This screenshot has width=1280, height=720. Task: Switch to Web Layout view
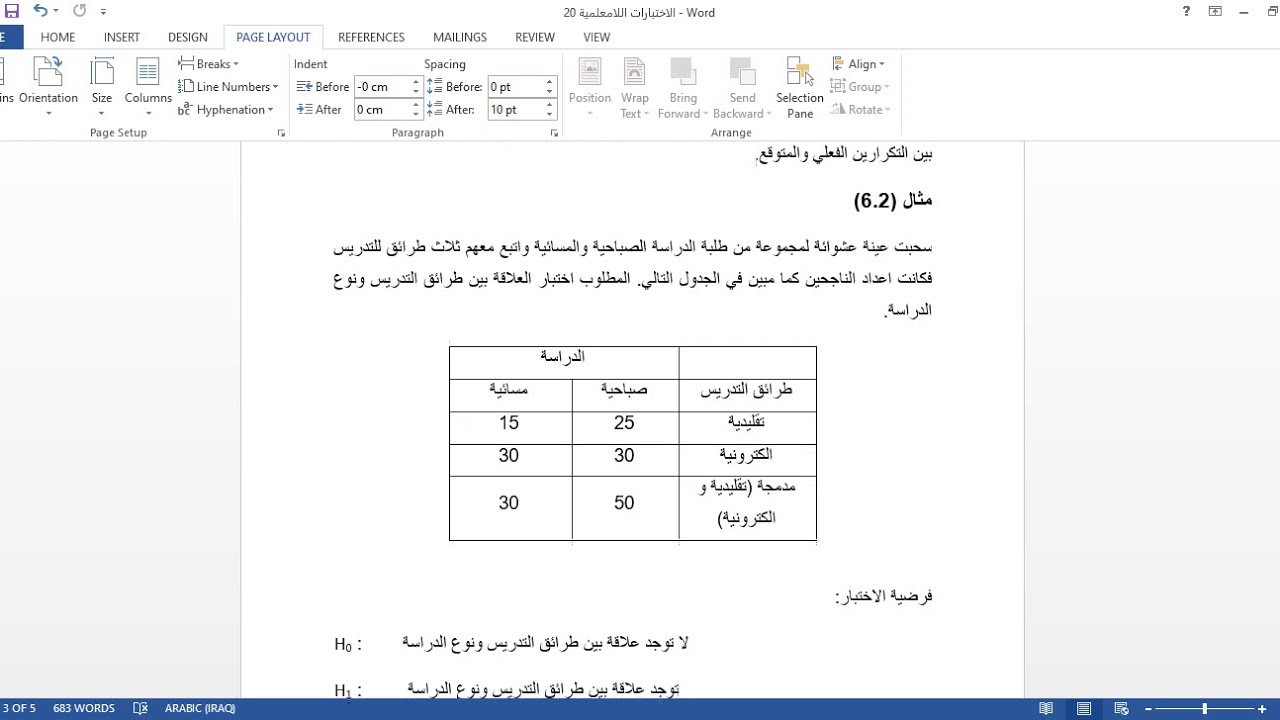1121,708
